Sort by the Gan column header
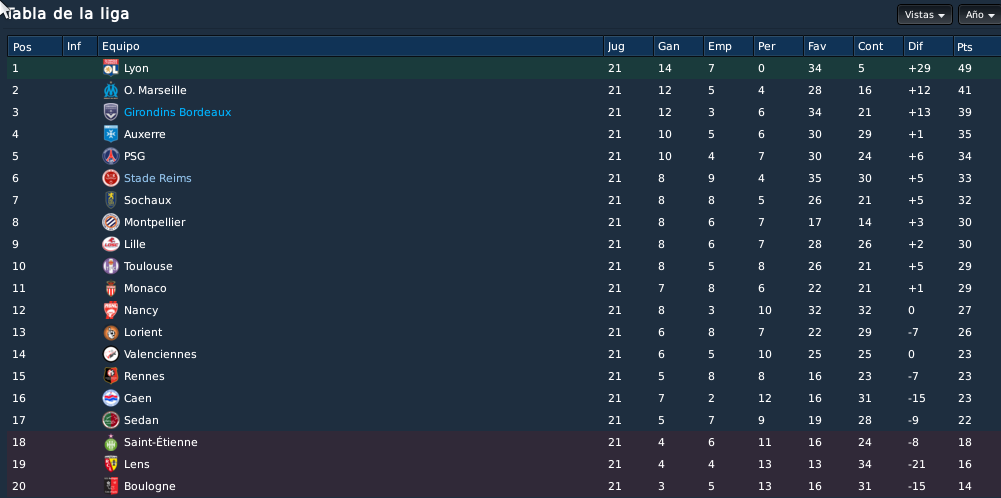The height and width of the screenshot is (498, 1001). tap(678, 47)
